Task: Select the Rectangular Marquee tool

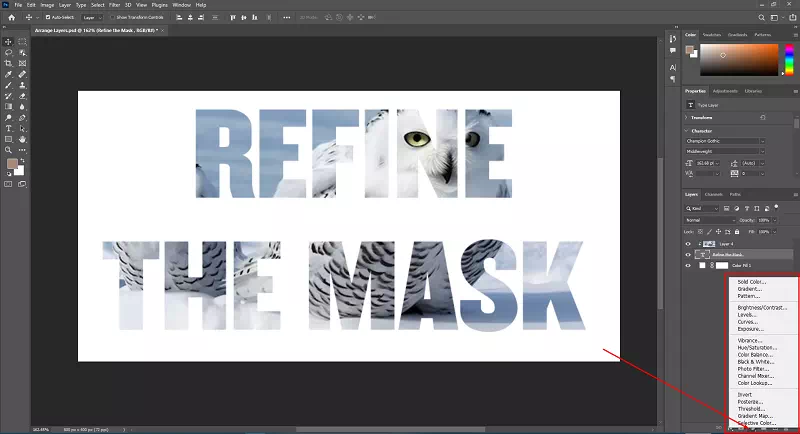Action: pos(22,42)
